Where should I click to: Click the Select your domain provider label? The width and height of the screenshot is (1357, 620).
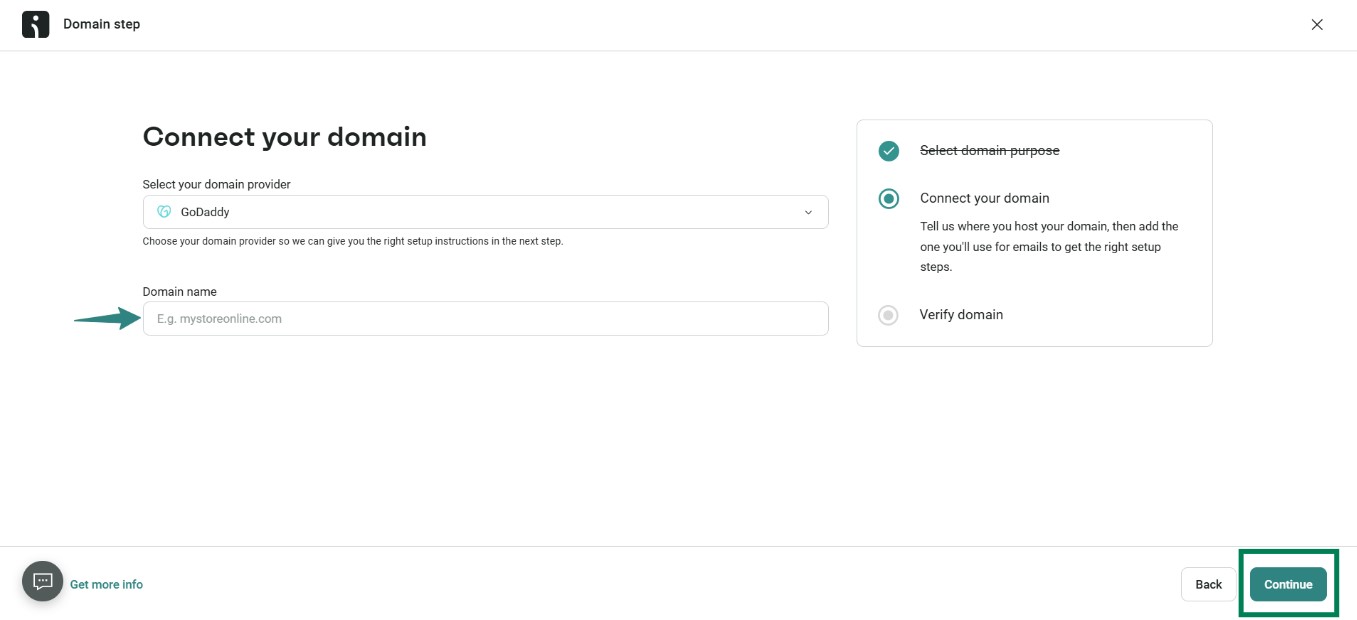217,184
